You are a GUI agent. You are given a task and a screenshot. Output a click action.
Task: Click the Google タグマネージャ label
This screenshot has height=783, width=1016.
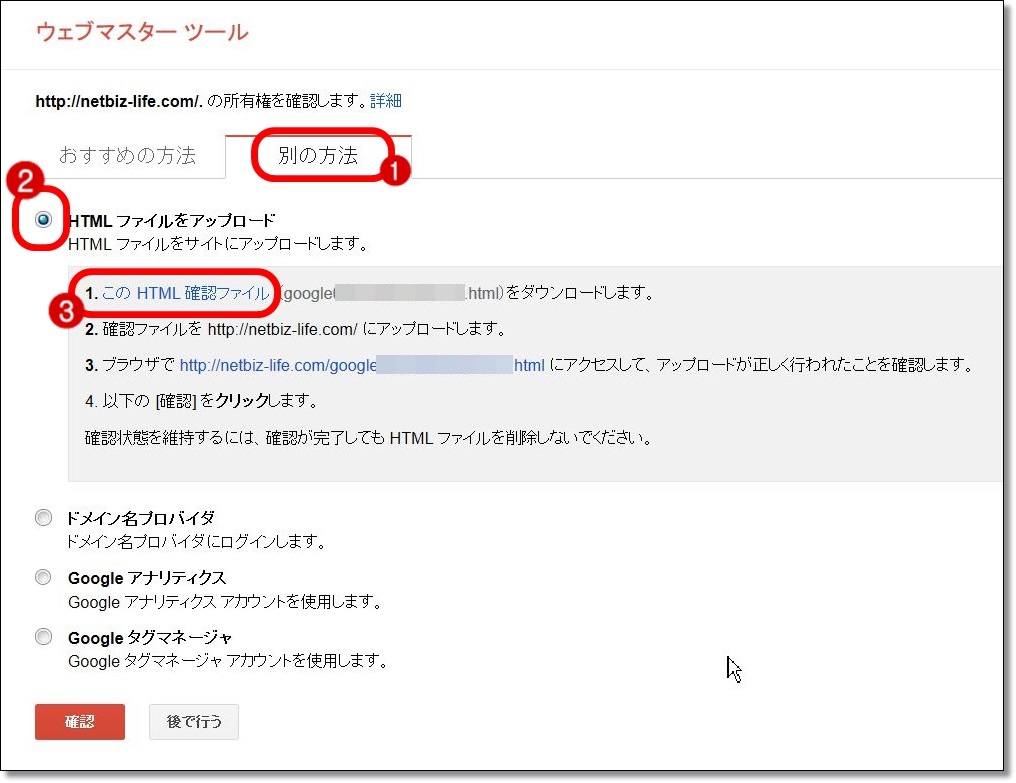click(150, 638)
